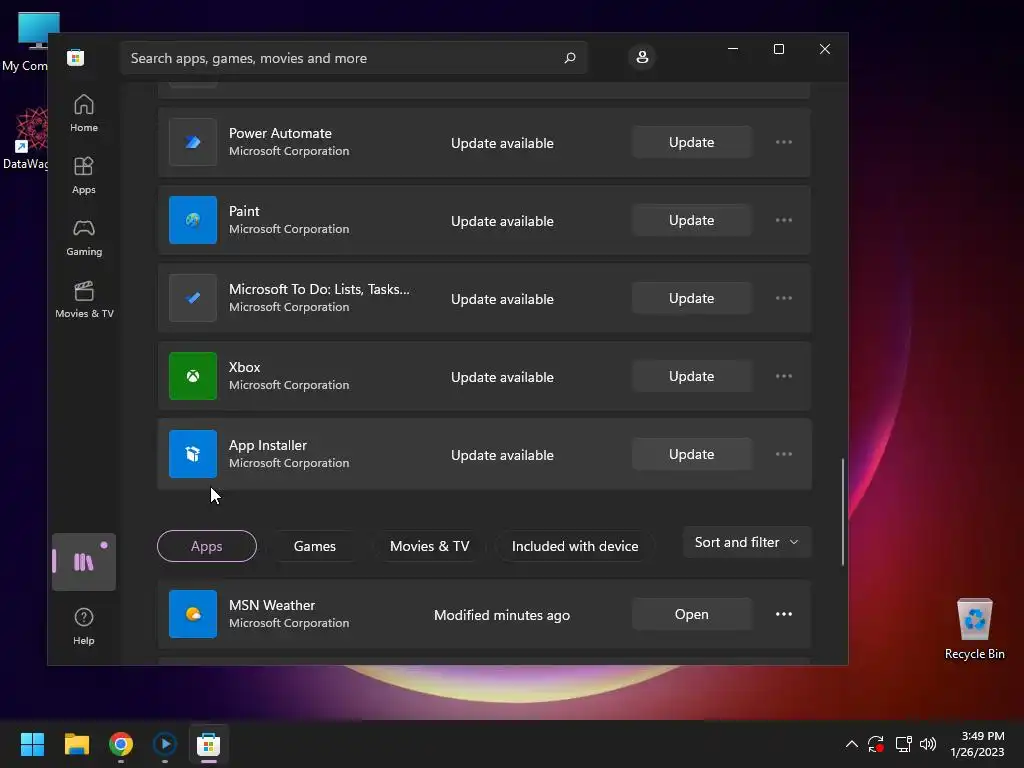
Task: Open the Library icon in the sidebar
Action: point(84,562)
